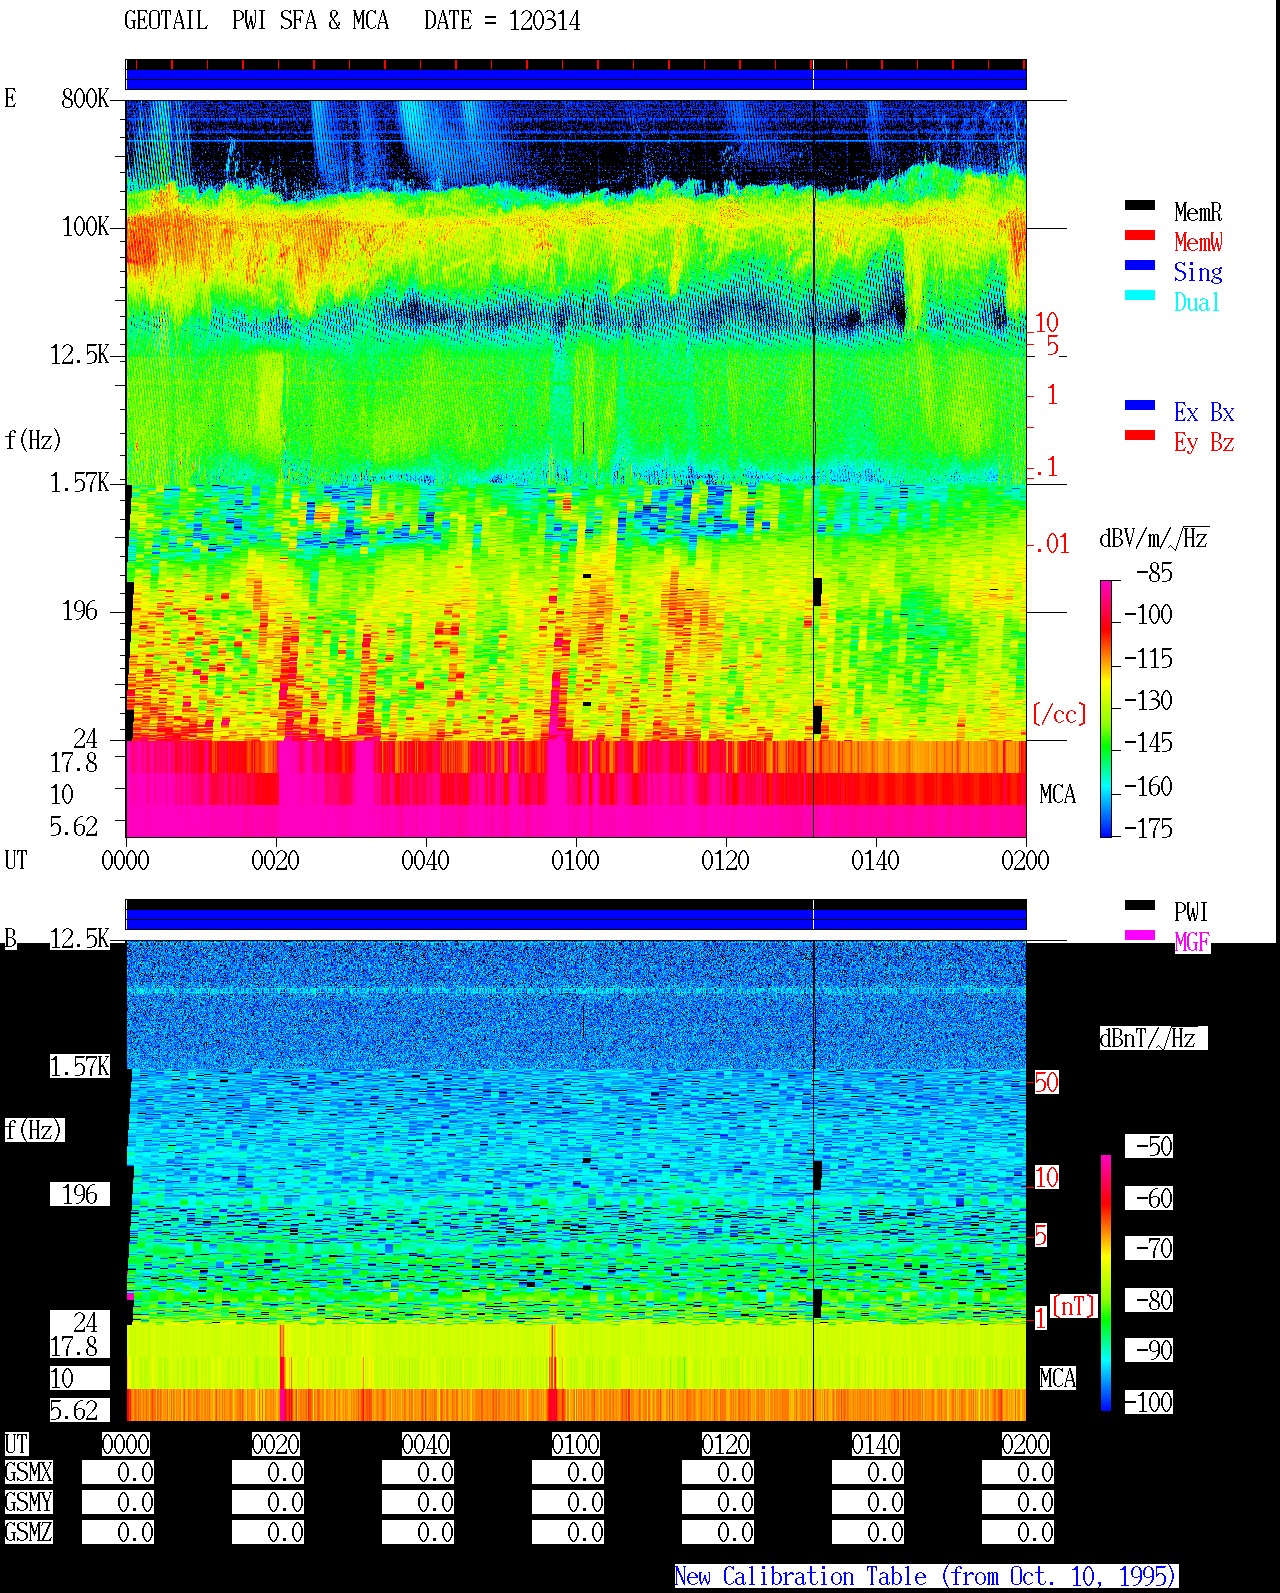Viewport: 1280px width, 1593px height.
Task: Click the red '.01' density scale label
Action: point(1051,544)
